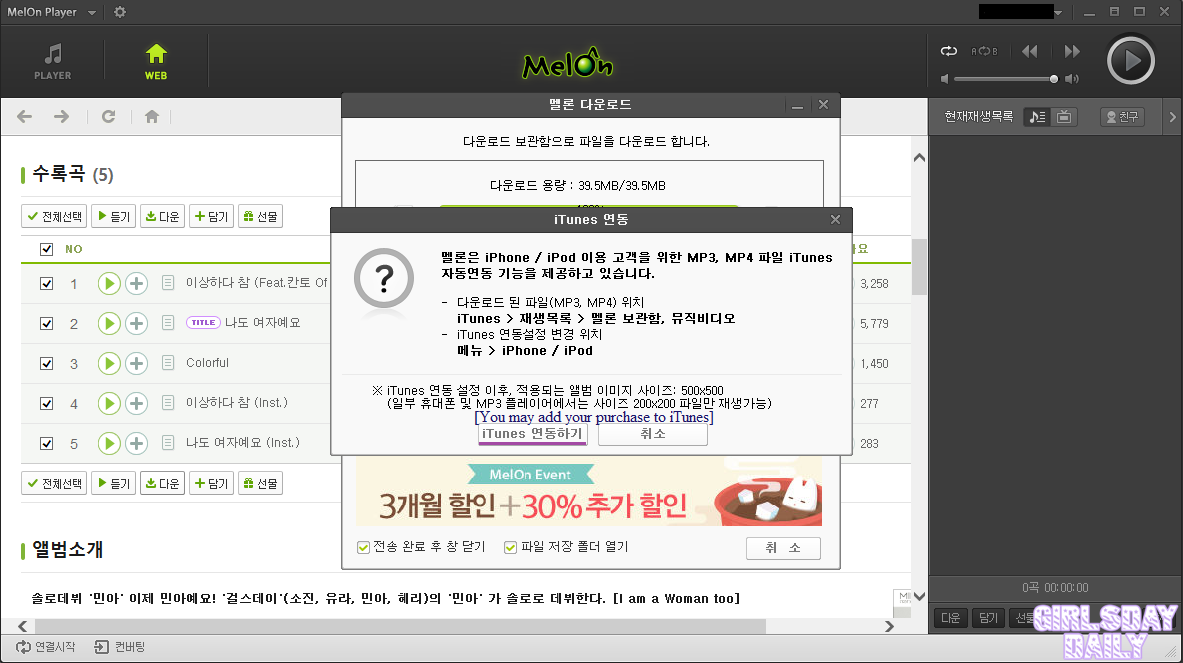Viewport: 1183px width, 663px height.
Task: Uncheck track 4 checkbox
Action: [x=46, y=404]
